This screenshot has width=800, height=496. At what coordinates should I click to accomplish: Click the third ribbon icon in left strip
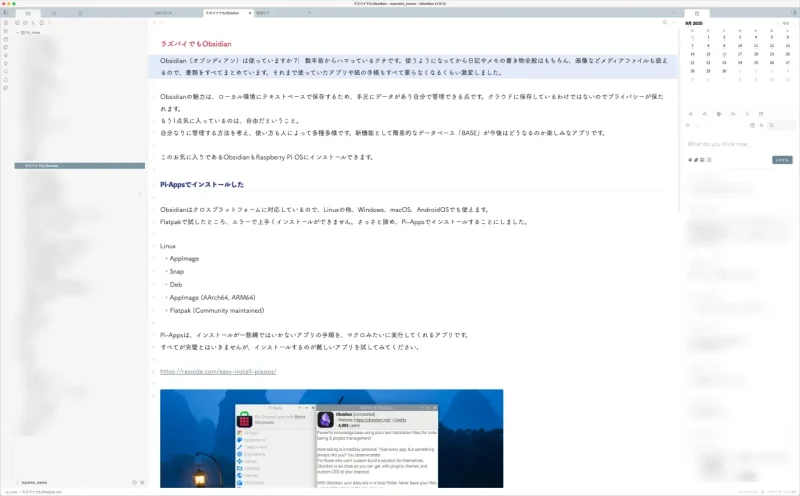click(6, 39)
